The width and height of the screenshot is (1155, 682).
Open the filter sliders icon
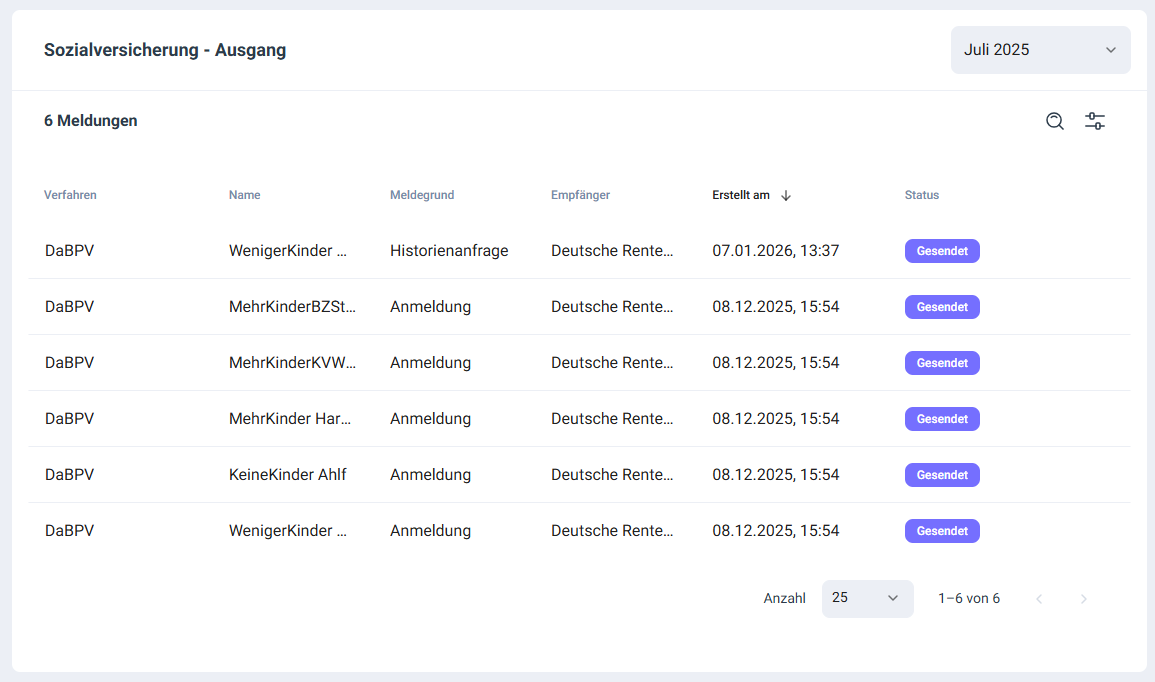pyautogui.click(x=1095, y=121)
